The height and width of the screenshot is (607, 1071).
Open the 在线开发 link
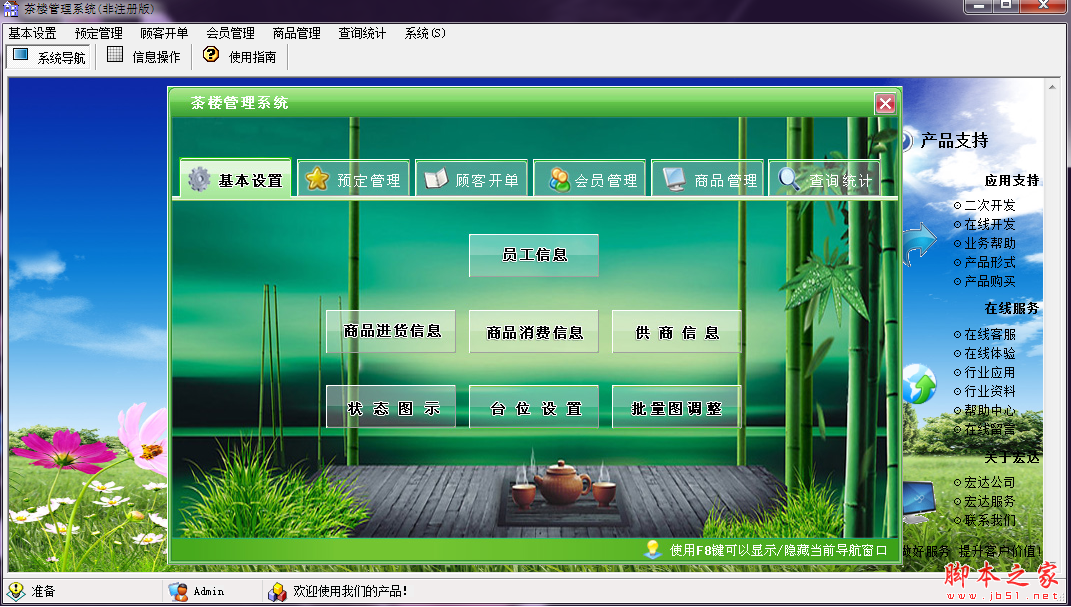coord(990,225)
